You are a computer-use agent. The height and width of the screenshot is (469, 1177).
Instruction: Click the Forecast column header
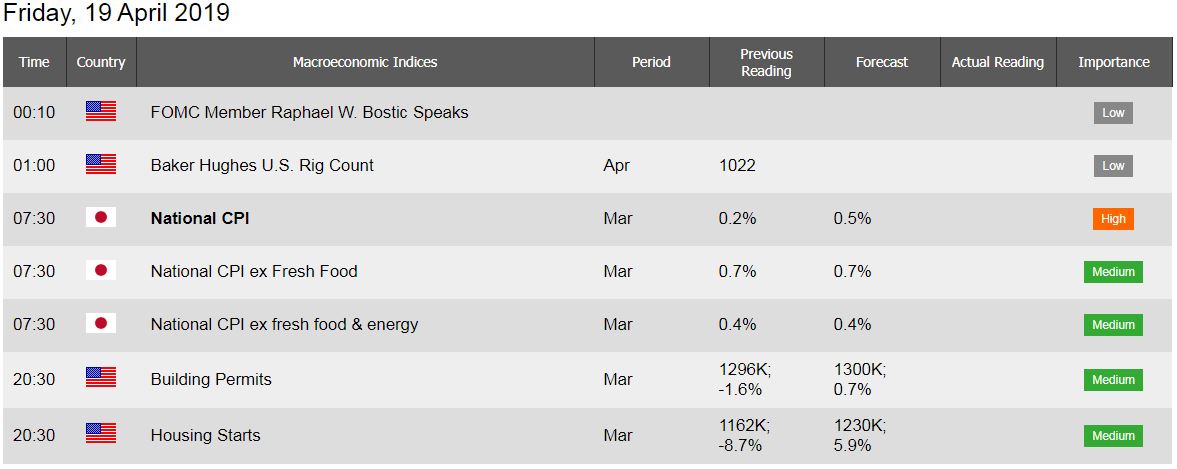[882, 62]
